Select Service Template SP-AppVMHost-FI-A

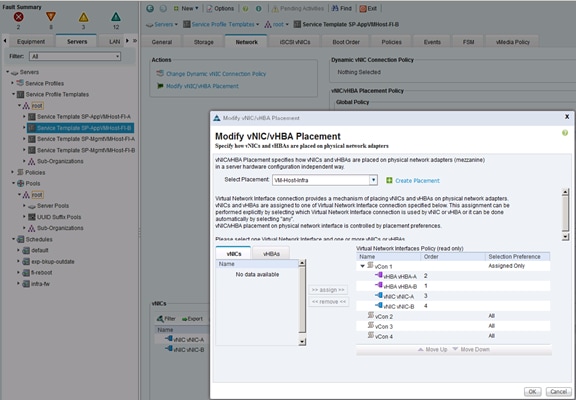(x=84, y=117)
